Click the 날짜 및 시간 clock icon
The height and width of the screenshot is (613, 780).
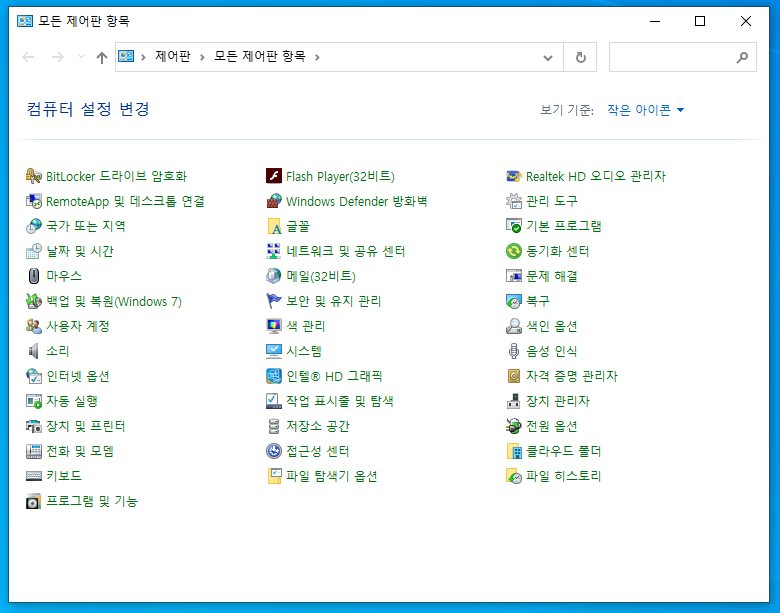point(33,251)
